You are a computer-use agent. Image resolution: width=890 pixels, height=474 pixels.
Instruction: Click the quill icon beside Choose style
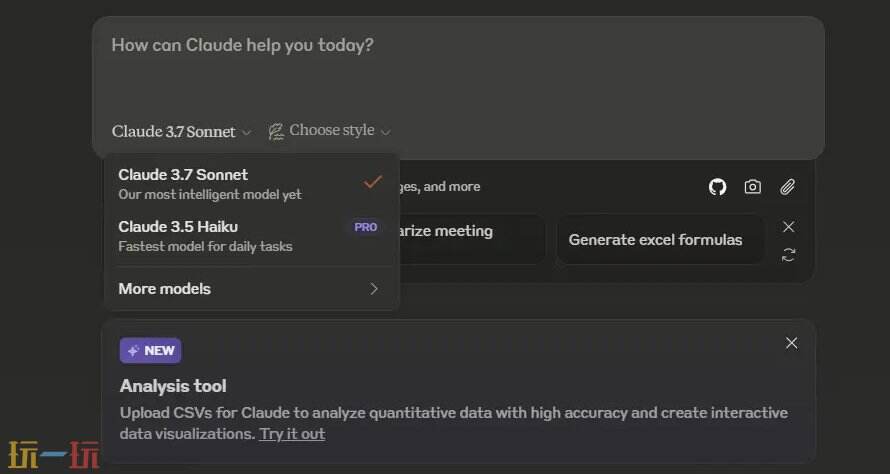coord(276,131)
